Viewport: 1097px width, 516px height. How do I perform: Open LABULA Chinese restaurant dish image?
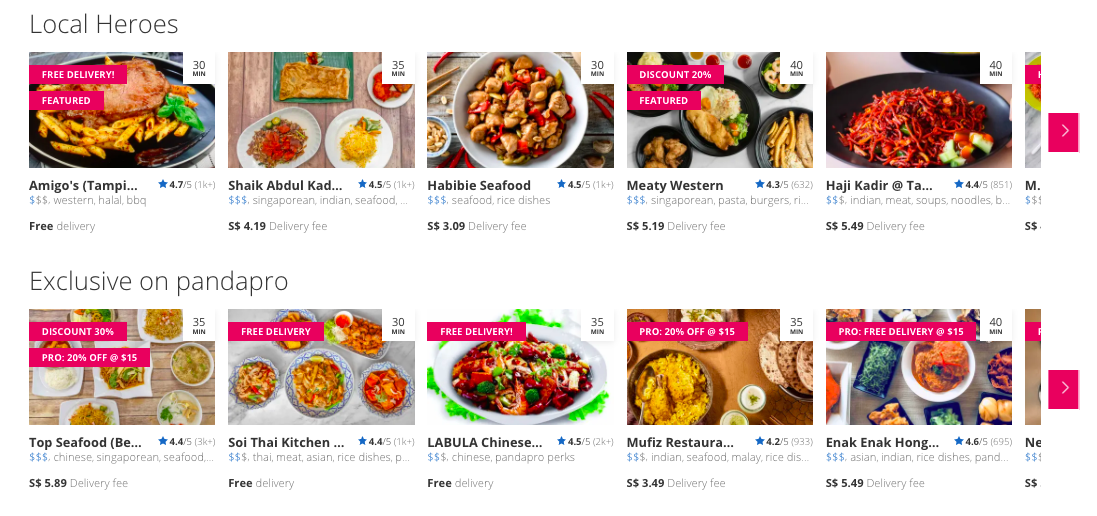520,367
